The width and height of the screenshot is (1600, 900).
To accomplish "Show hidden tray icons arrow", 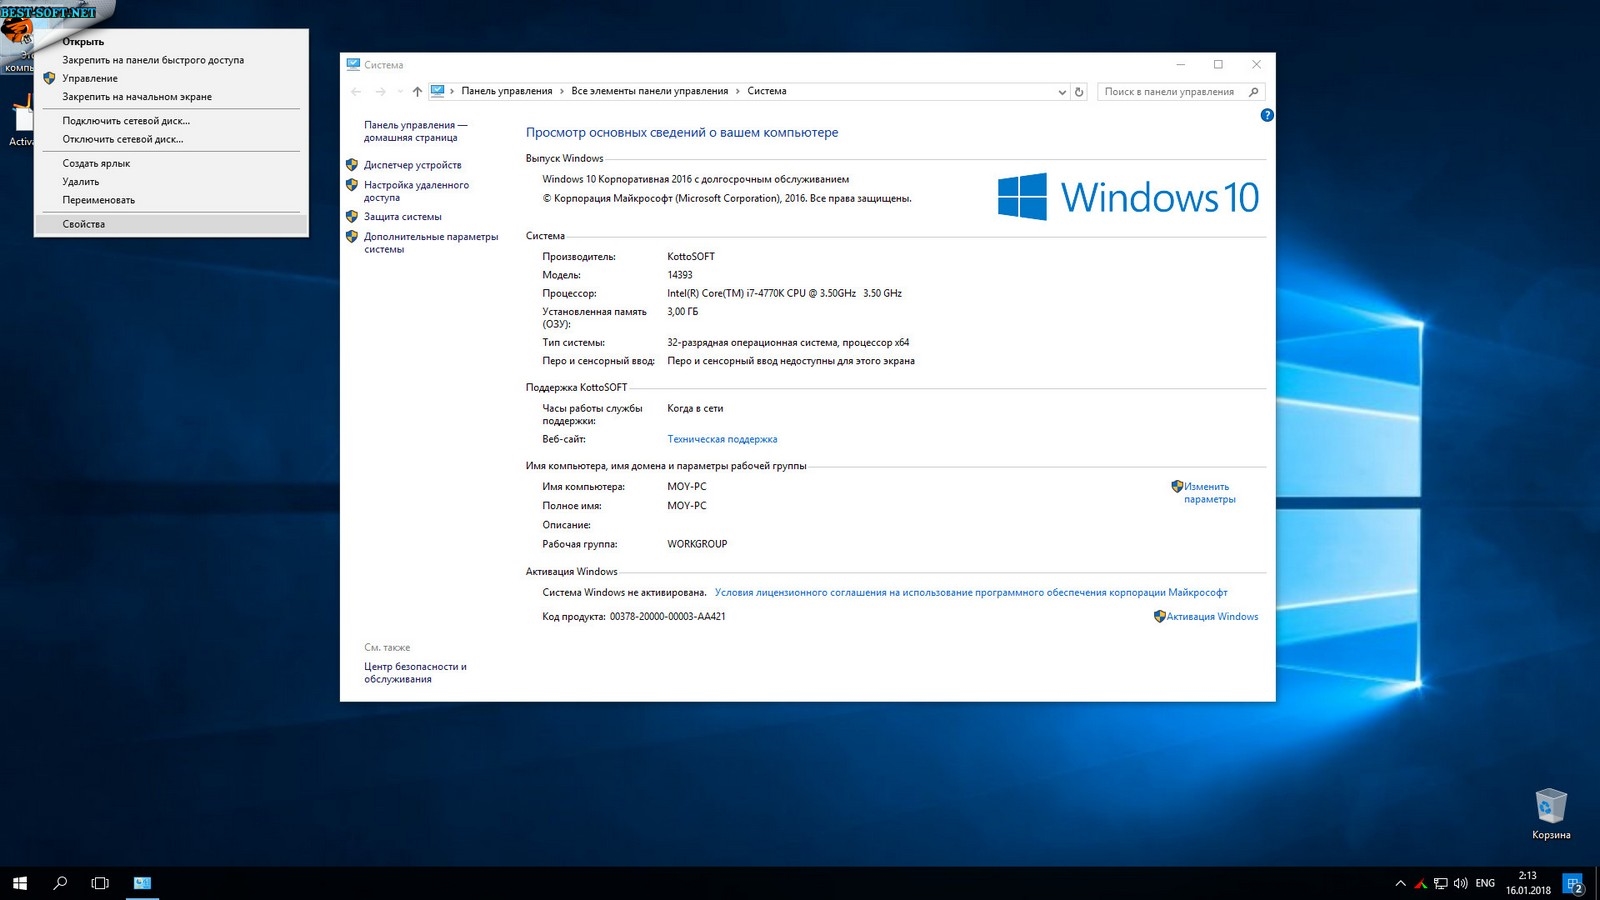I will 1400,884.
